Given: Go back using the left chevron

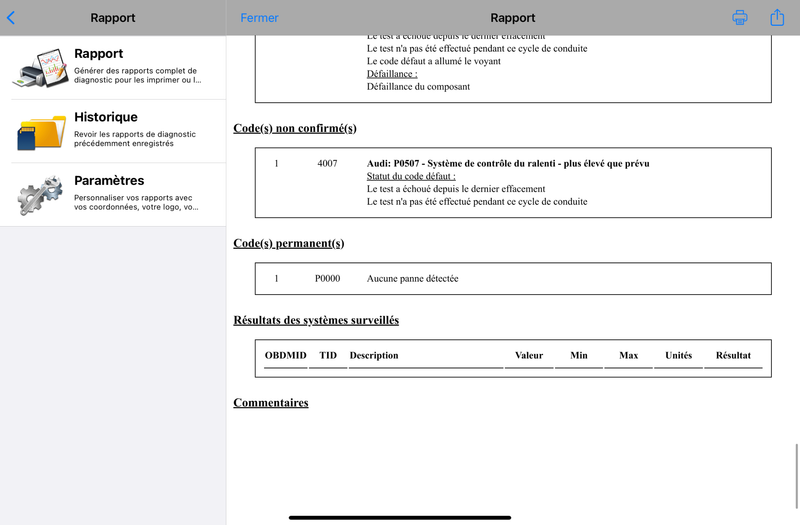Looking at the screenshot, I should click(x=11, y=18).
